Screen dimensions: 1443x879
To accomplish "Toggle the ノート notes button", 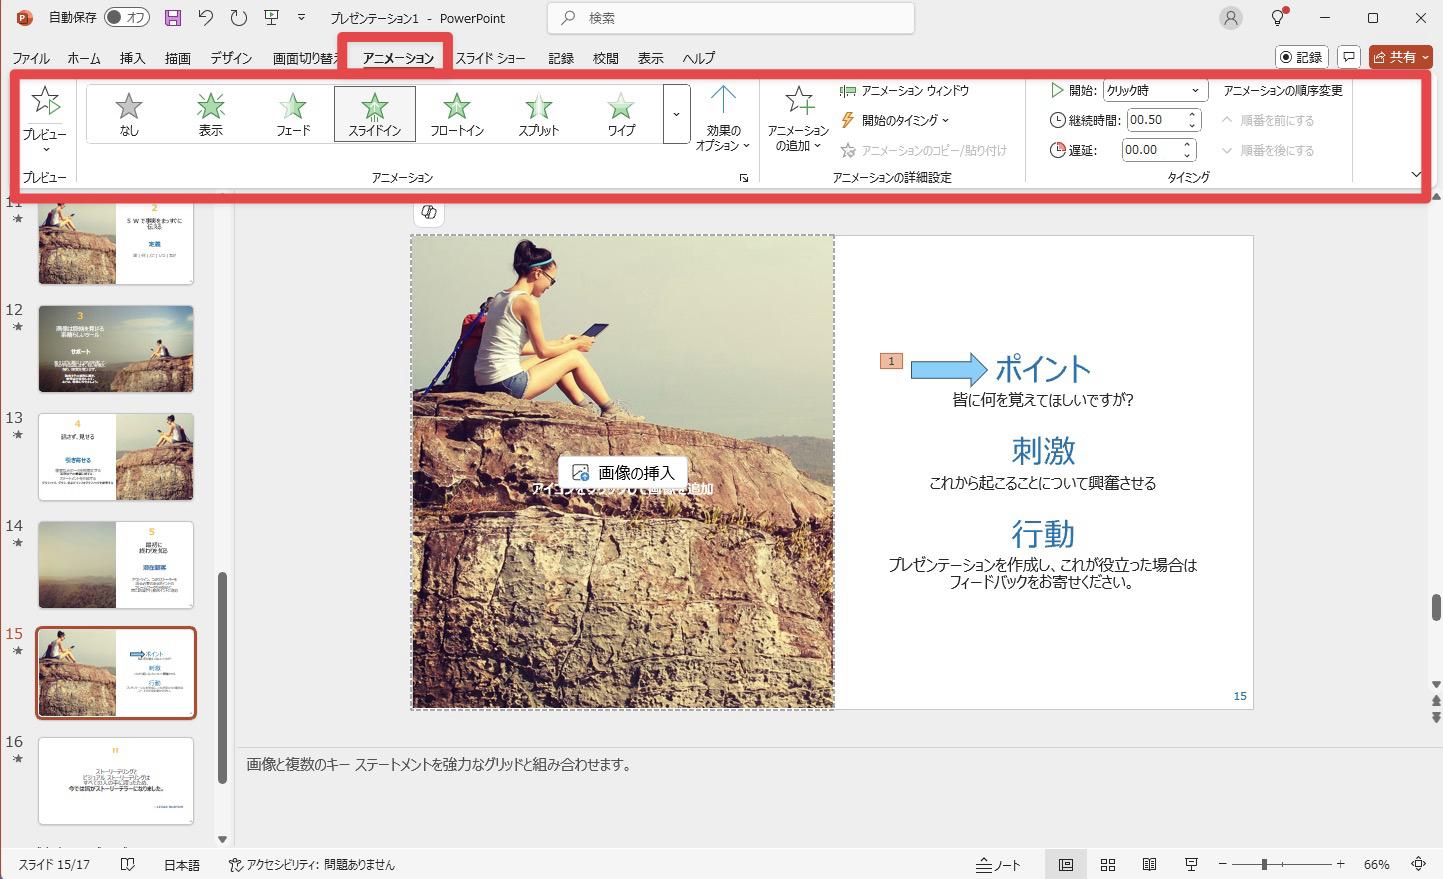I will pyautogui.click(x=998, y=864).
